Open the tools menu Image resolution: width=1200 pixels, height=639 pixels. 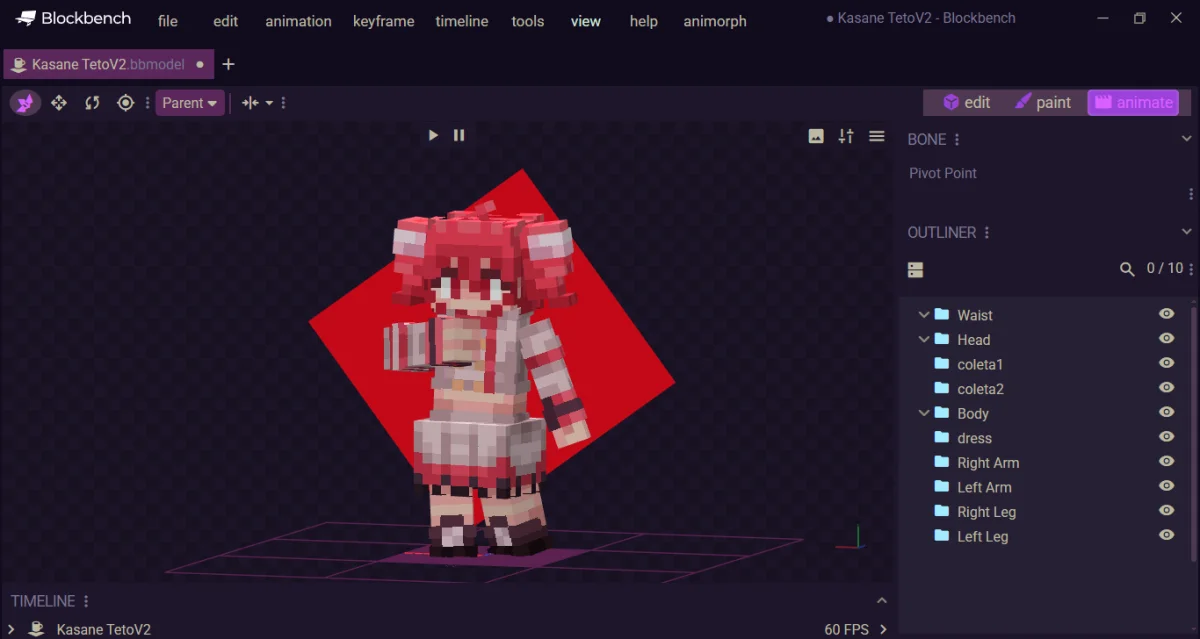[x=528, y=21]
